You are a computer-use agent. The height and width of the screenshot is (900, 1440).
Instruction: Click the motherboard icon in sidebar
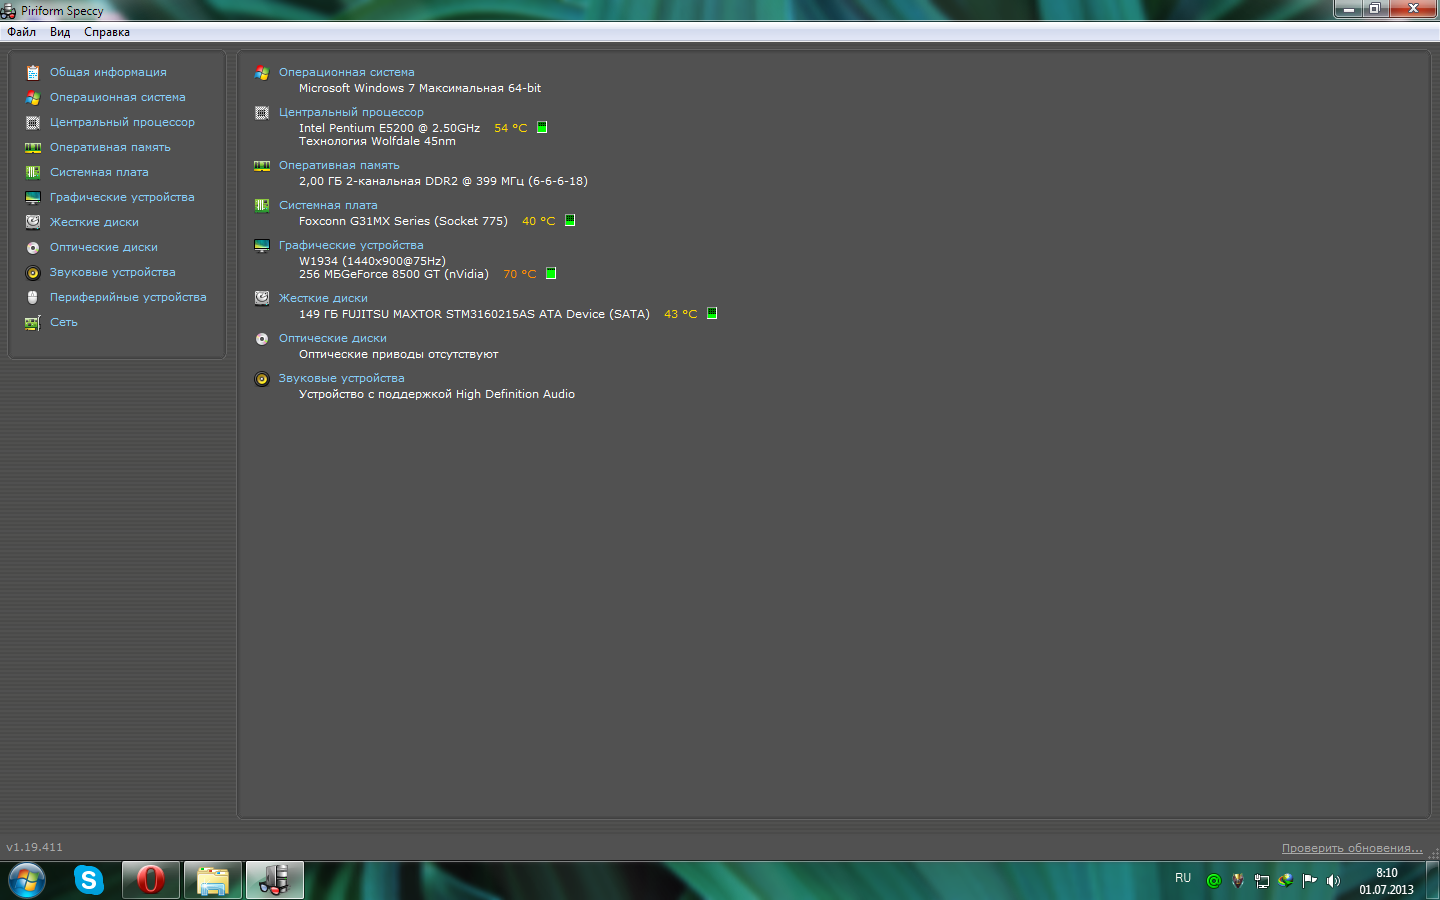pos(33,172)
